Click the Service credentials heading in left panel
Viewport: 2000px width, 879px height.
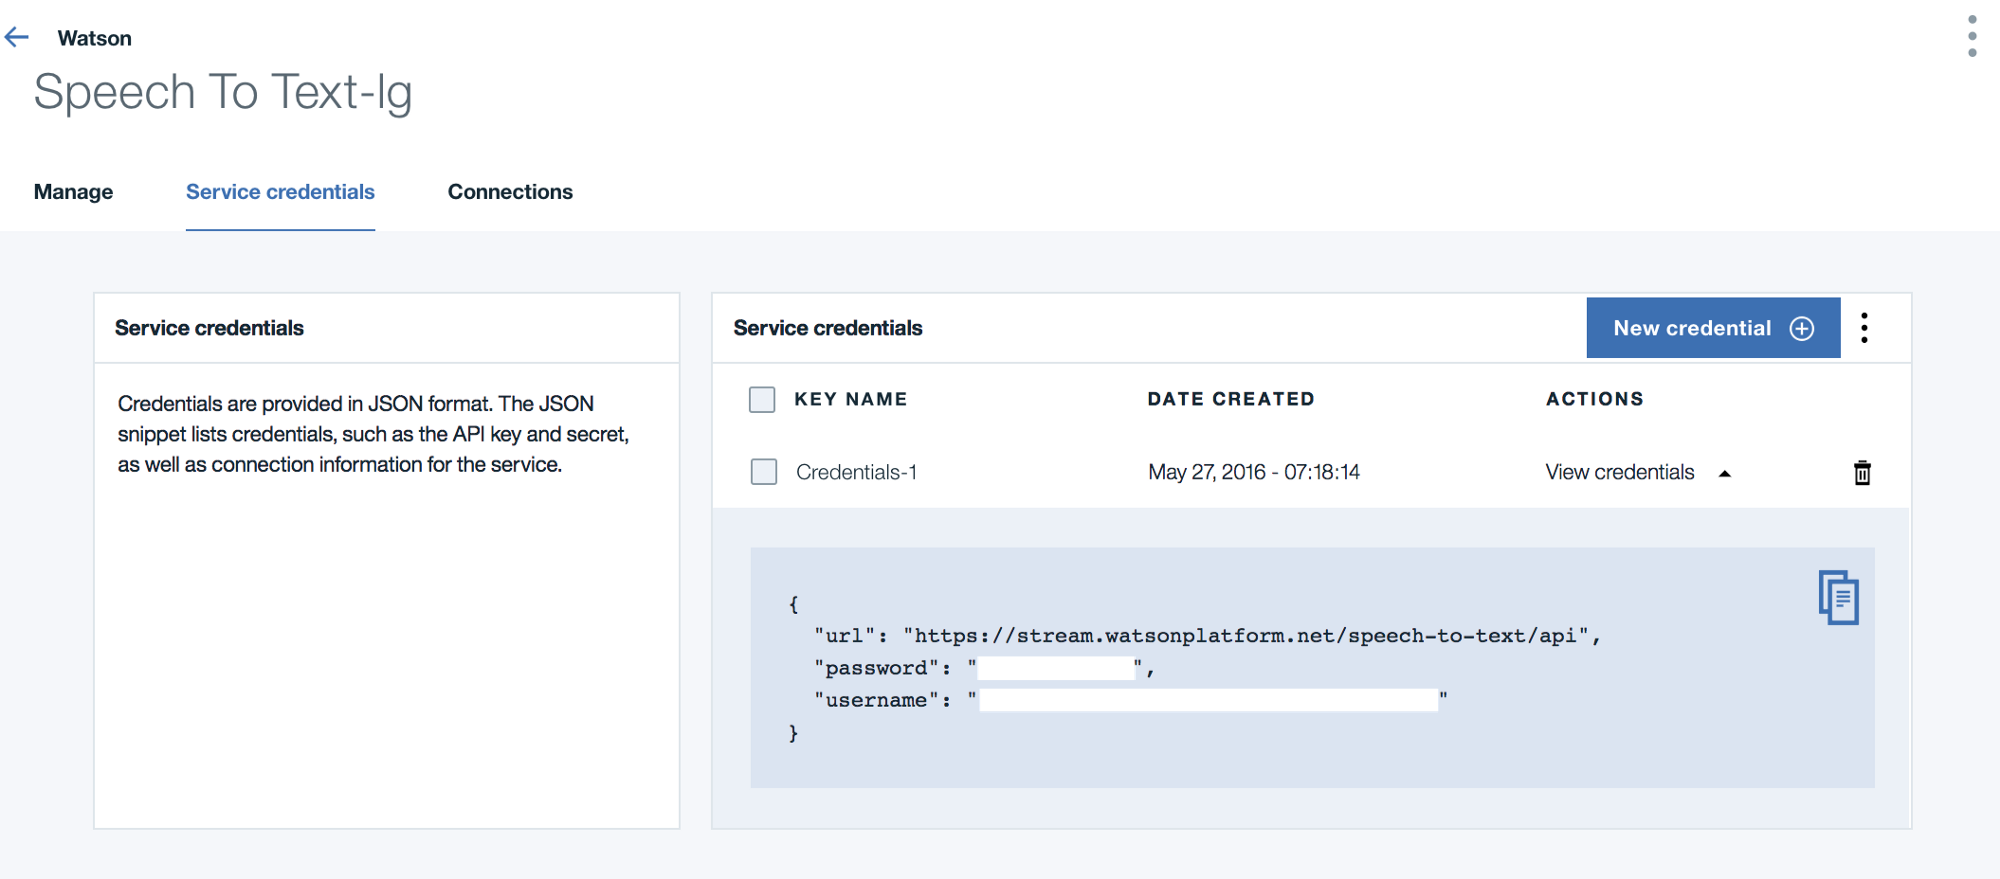(x=209, y=328)
